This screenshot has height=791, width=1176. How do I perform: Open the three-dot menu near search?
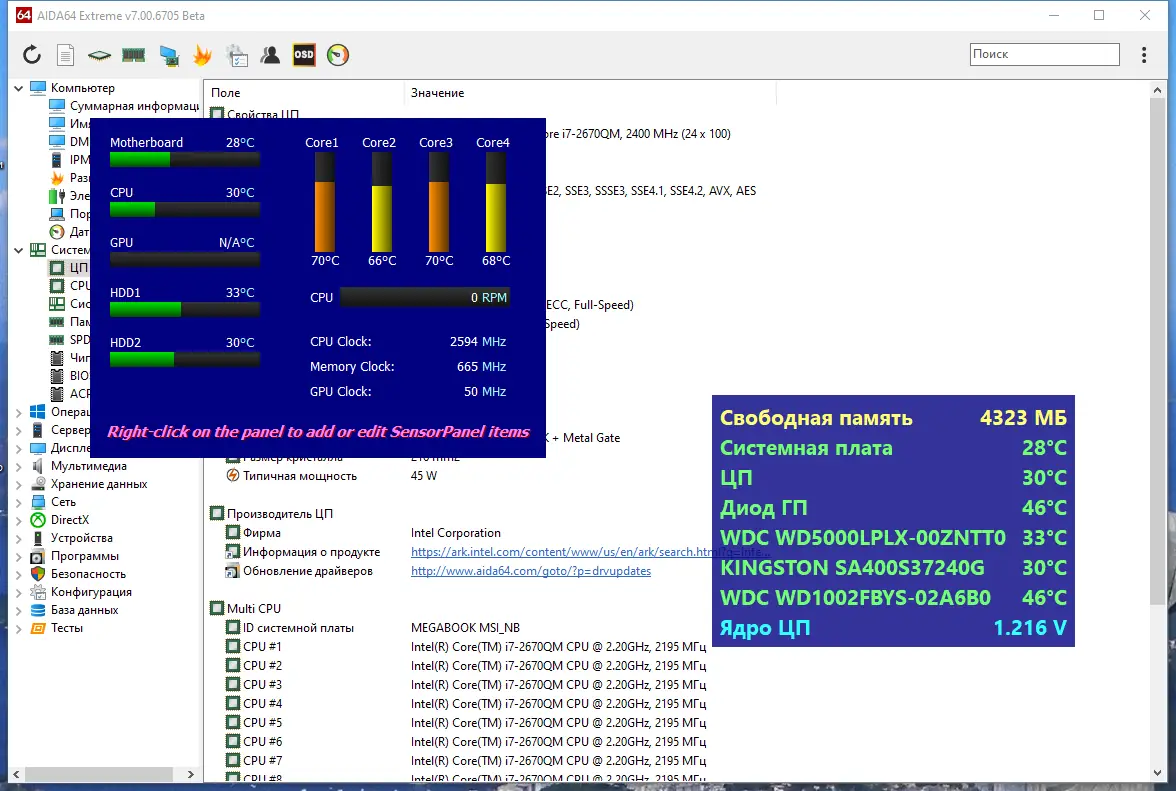[x=1145, y=55]
